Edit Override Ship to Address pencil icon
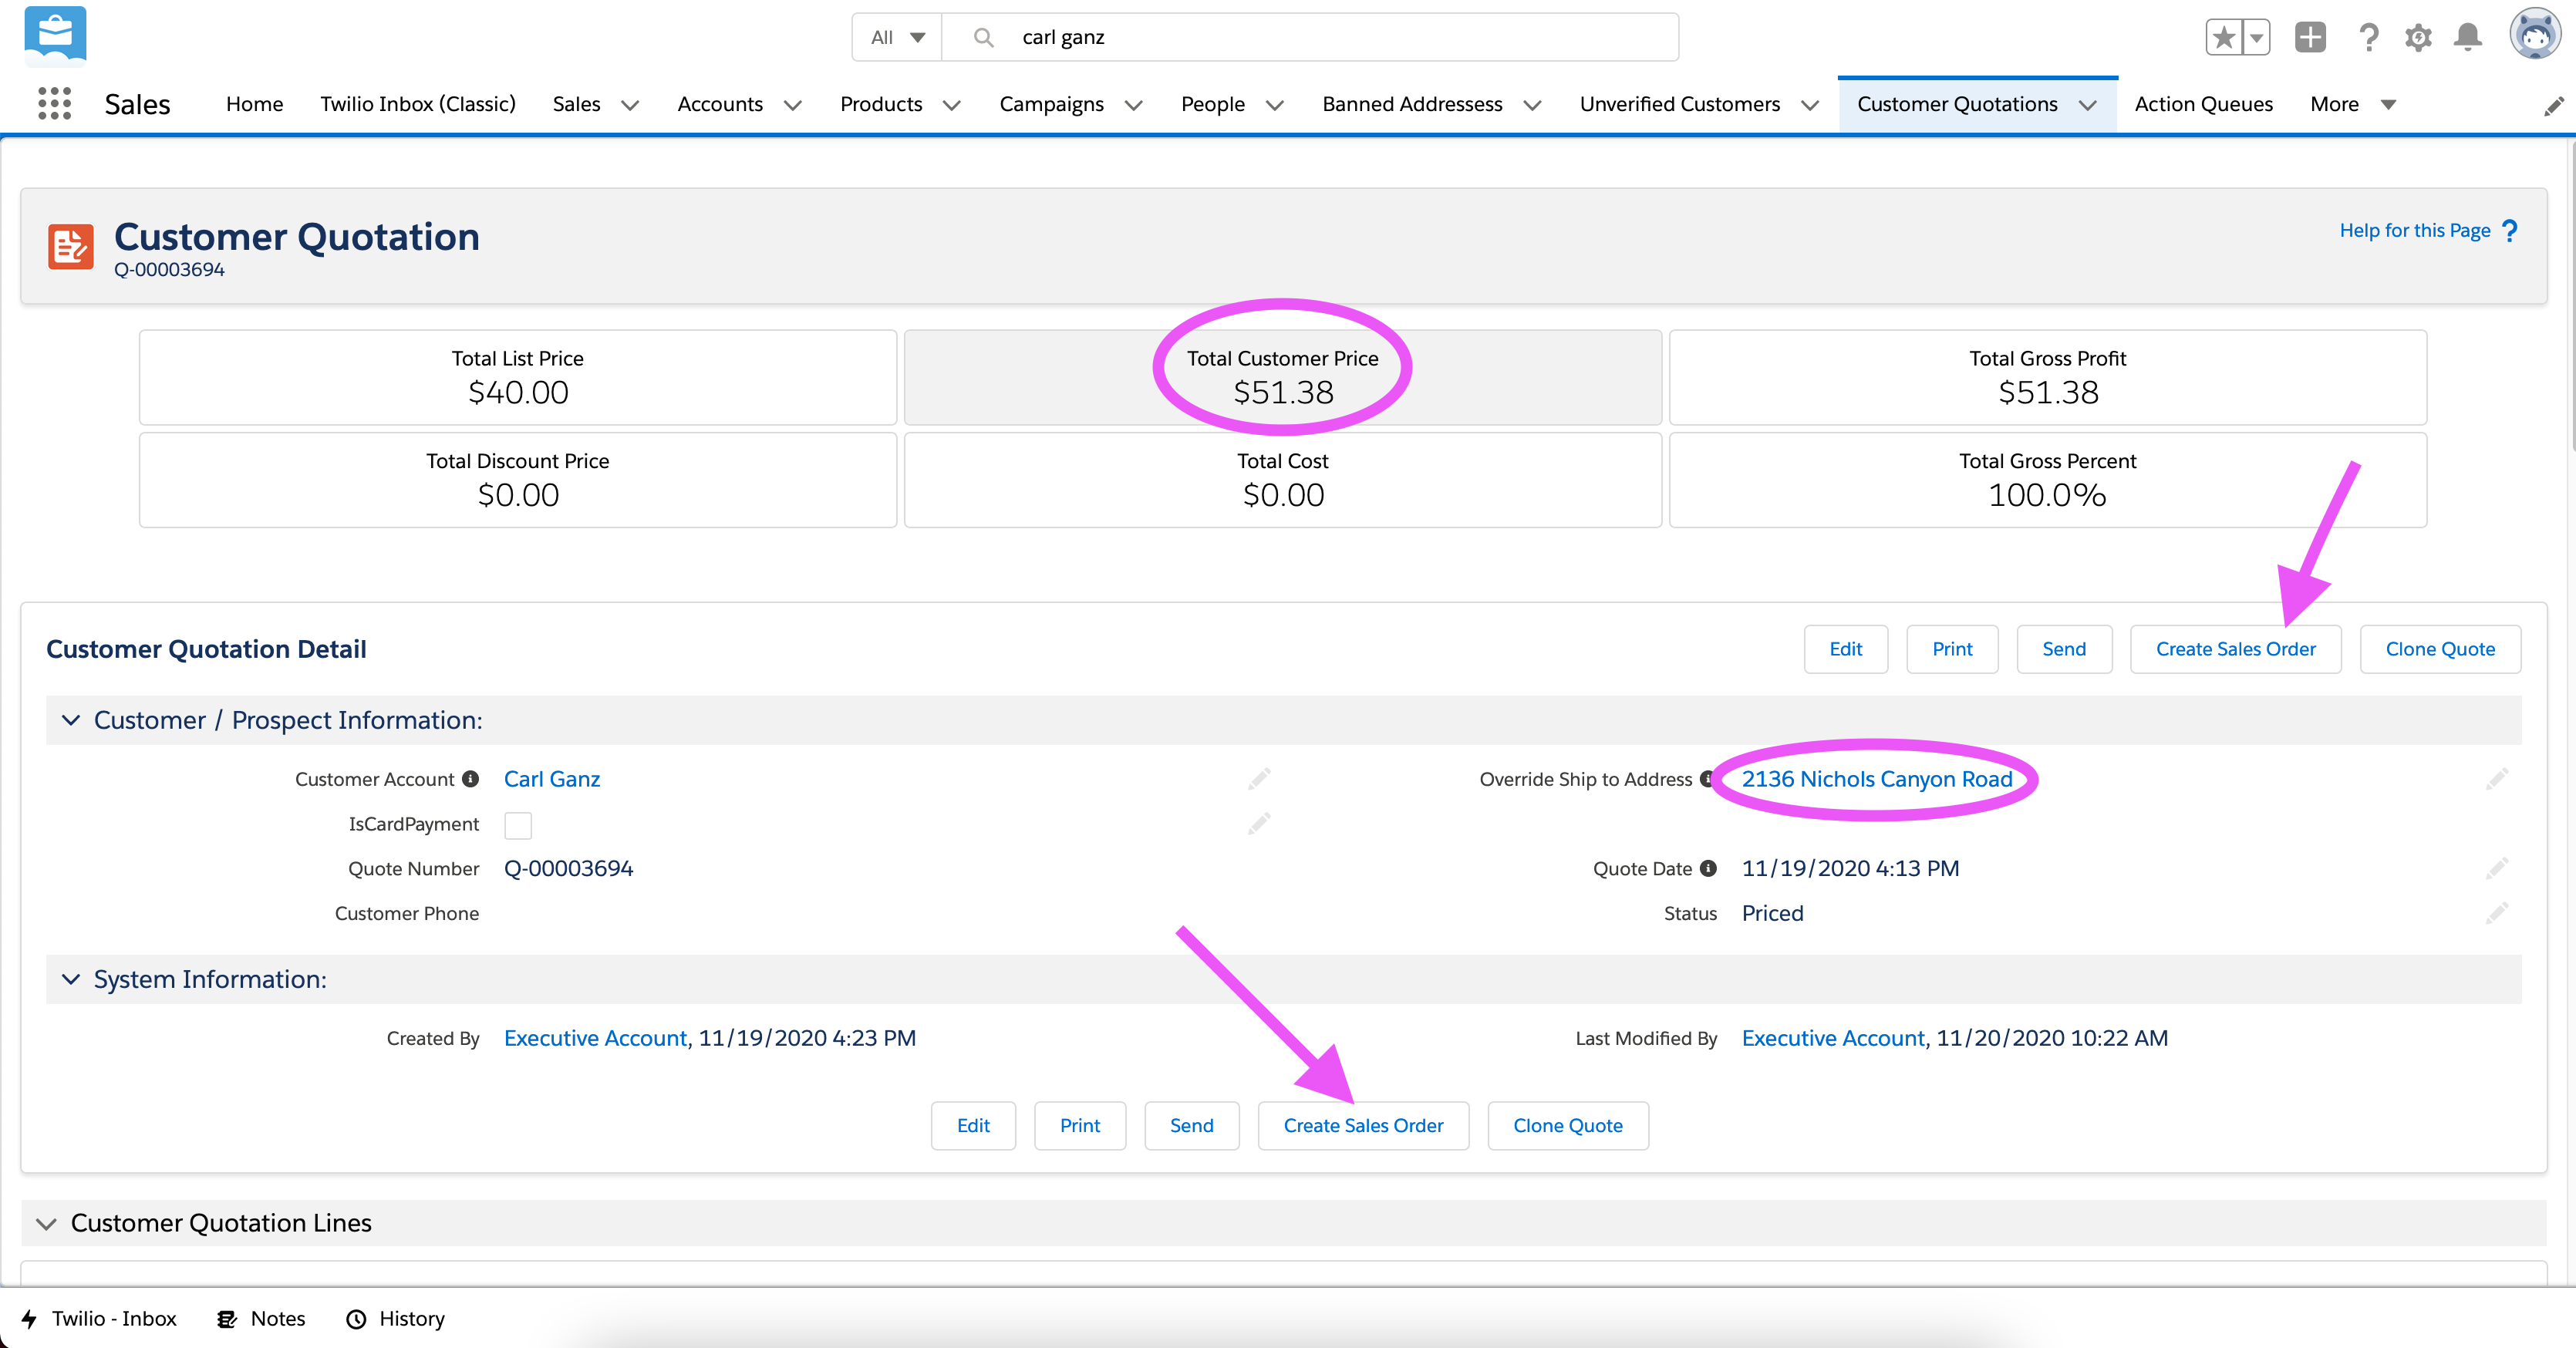This screenshot has width=2576, height=1348. pyautogui.click(x=2497, y=779)
